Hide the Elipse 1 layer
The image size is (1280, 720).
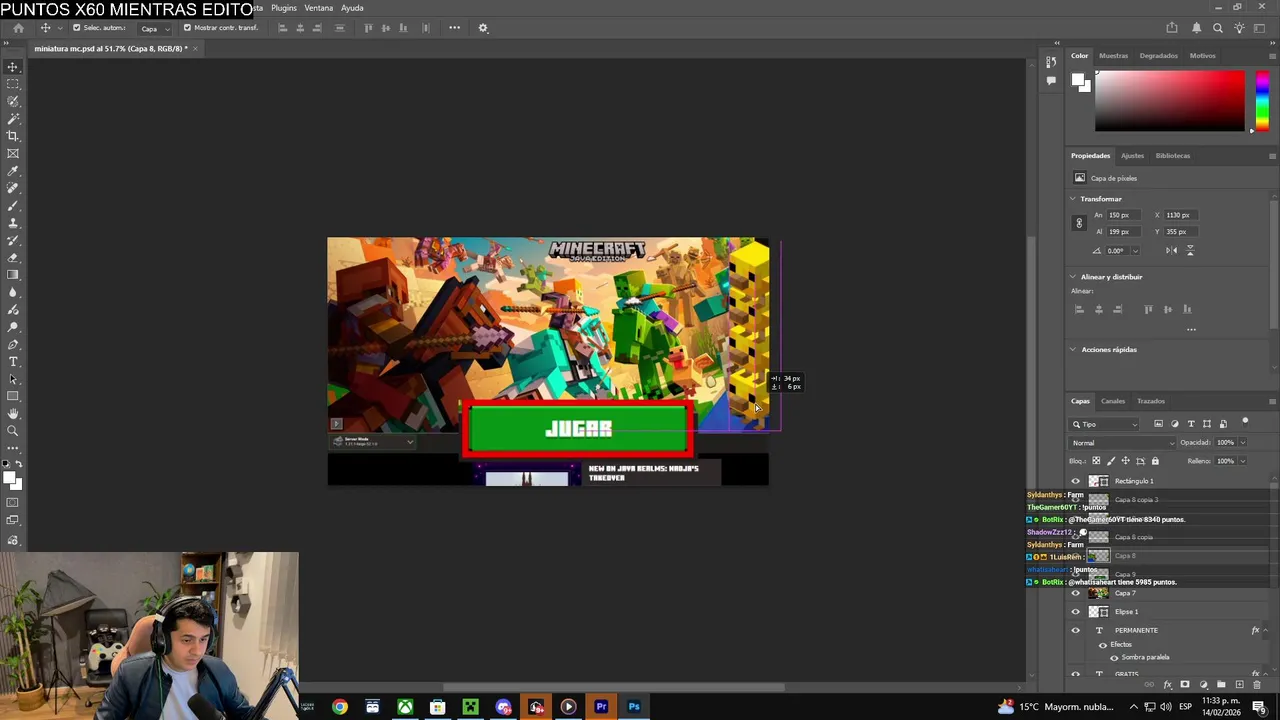pos(1076,612)
